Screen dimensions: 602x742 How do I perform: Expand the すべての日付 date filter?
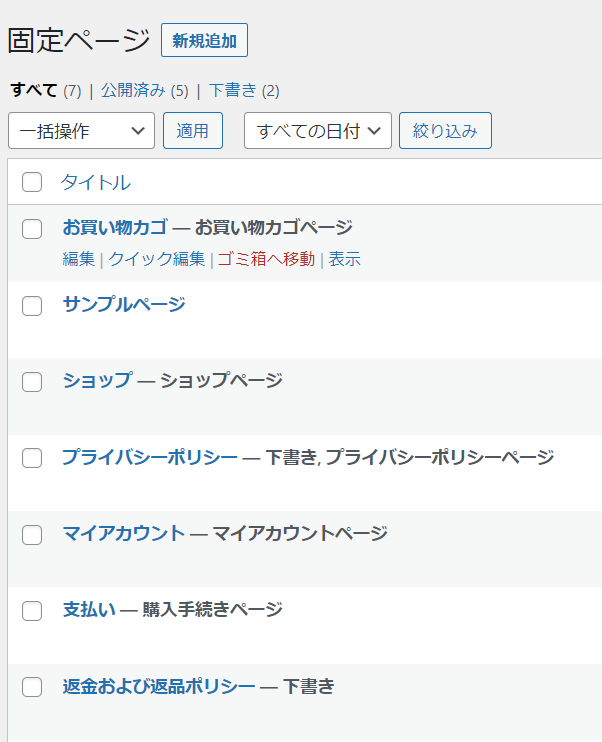[317, 131]
